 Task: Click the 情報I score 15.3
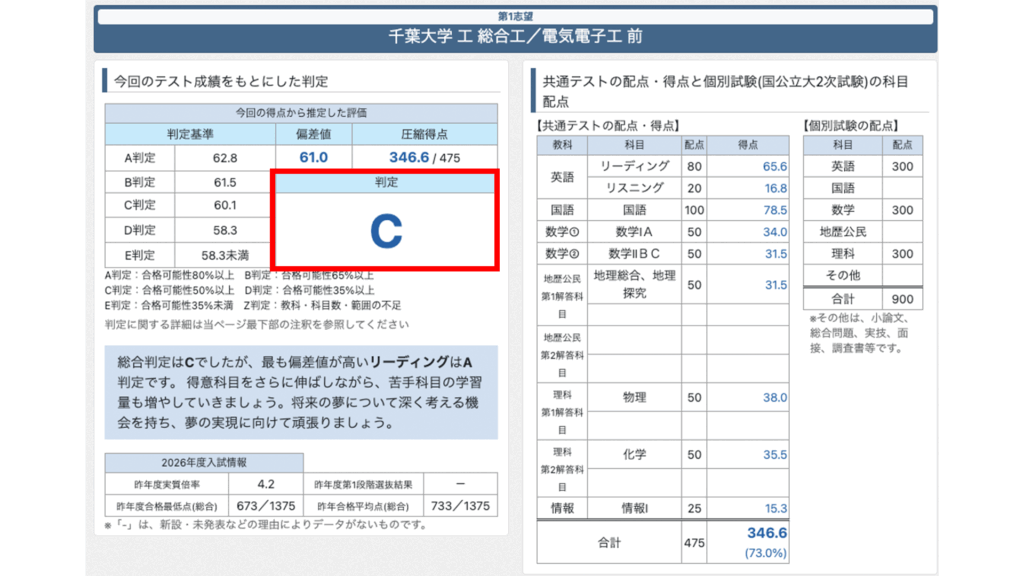click(x=774, y=508)
